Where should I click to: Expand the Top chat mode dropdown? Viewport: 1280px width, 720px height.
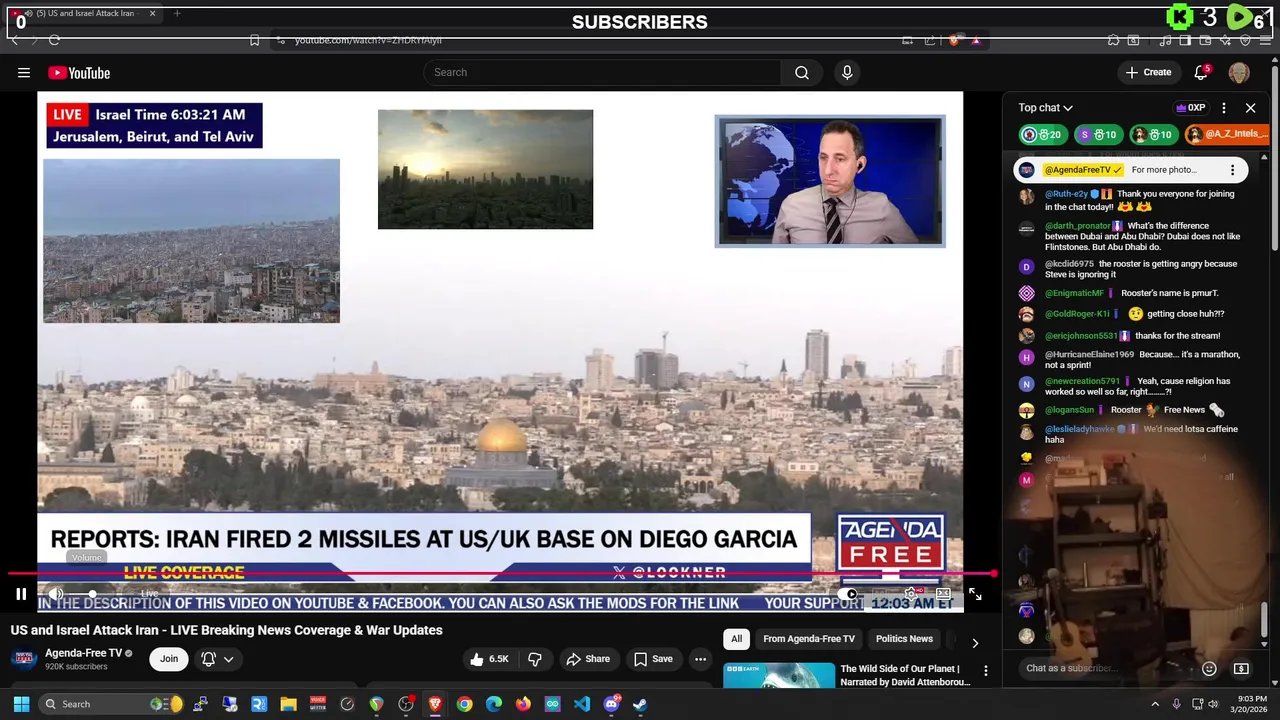click(1046, 108)
